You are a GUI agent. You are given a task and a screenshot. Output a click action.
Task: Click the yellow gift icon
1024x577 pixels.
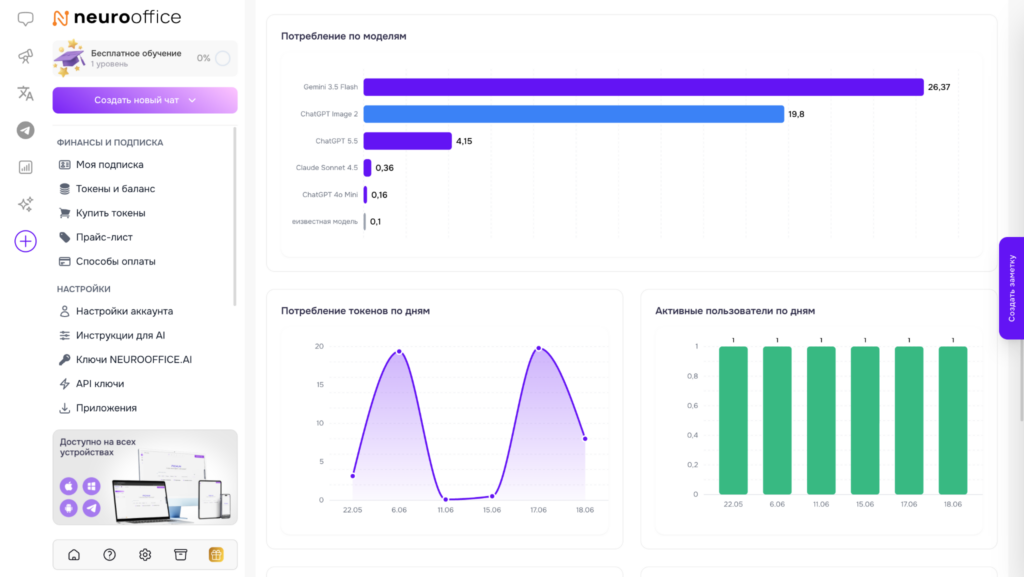[x=216, y=555]
